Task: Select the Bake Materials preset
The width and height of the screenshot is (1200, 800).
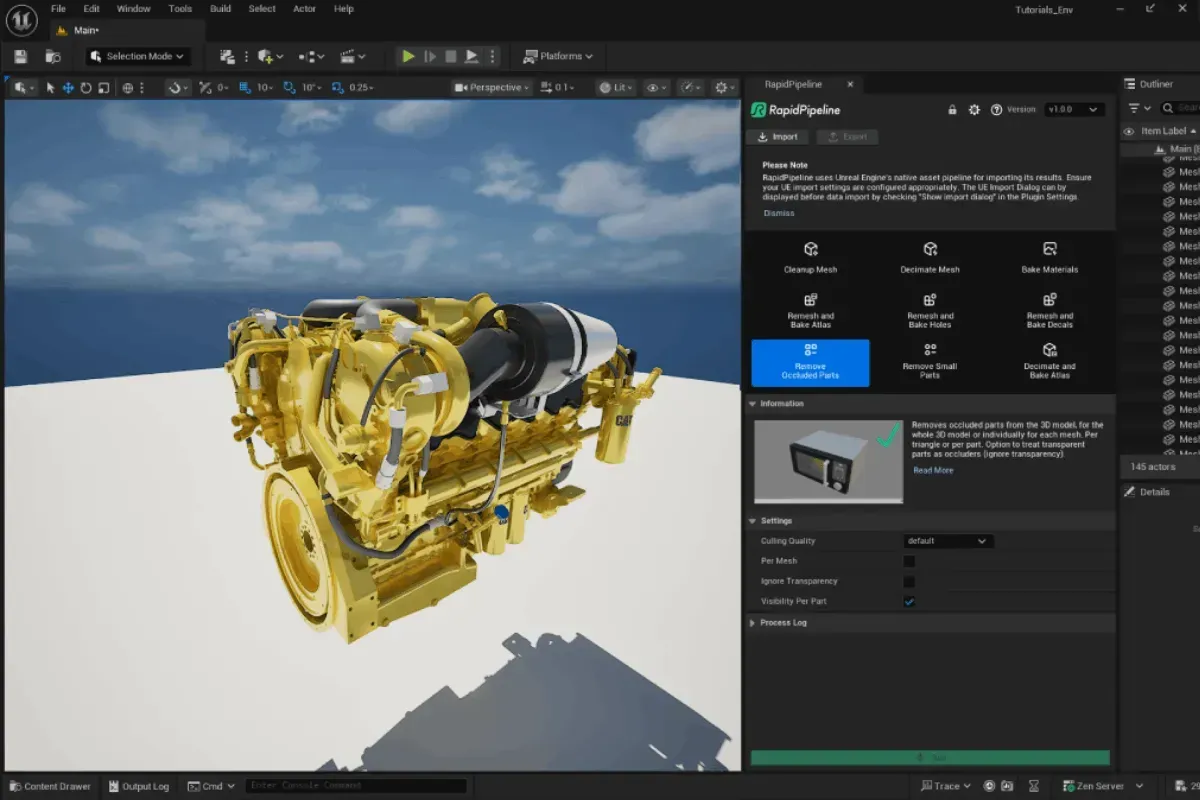Action: pyautogui.click(x=1050, y=257)
